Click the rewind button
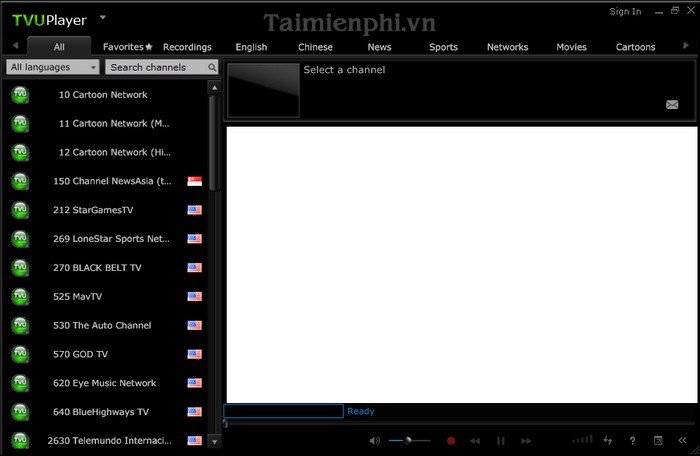Screen dimensions: 700x456 (475, 441)
